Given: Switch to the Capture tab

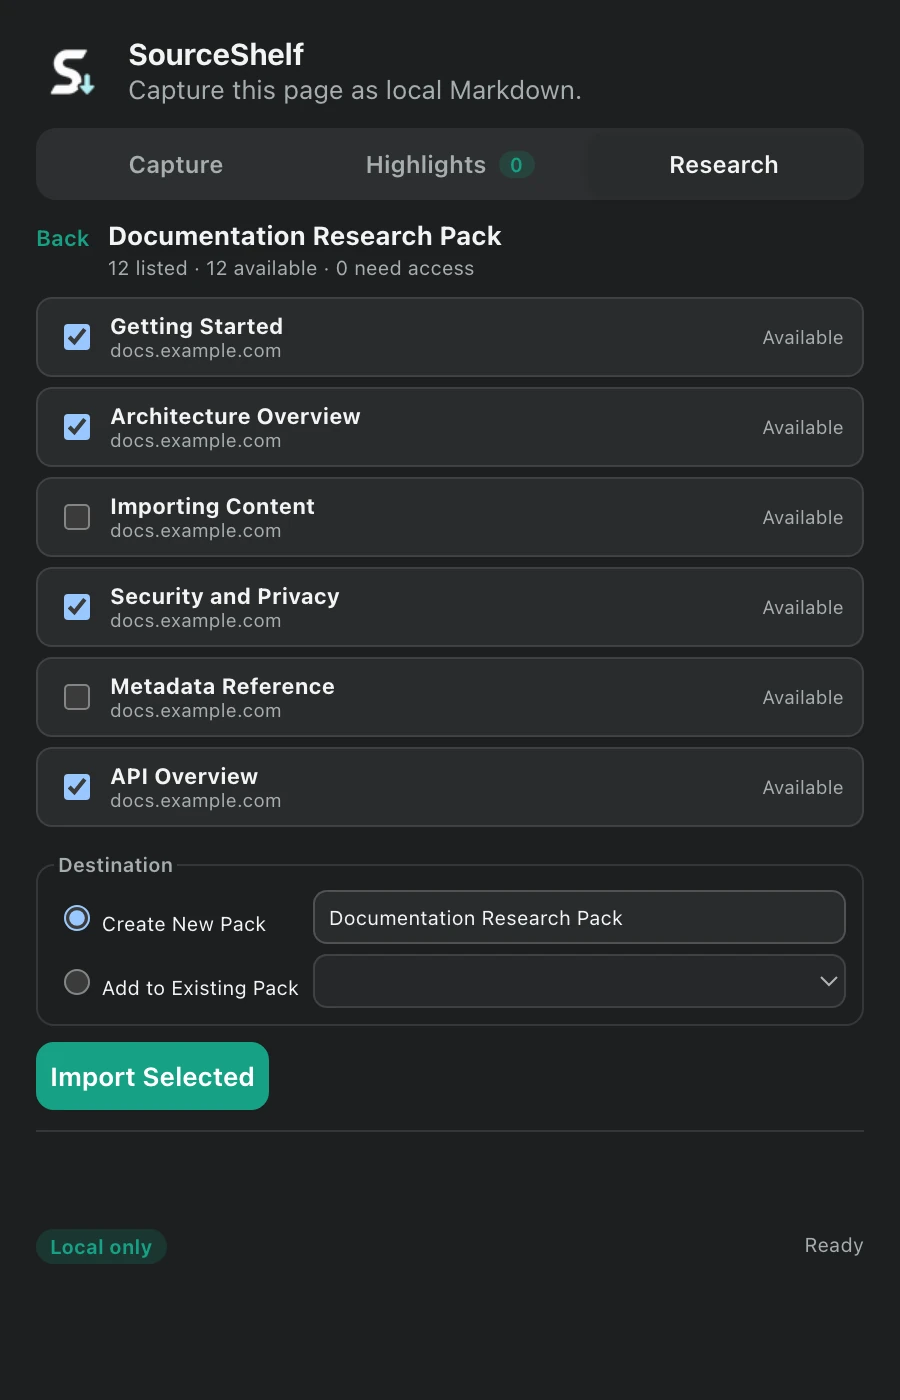Looking at the screenshot, I should pyautogui.click(x=176, y=165).
